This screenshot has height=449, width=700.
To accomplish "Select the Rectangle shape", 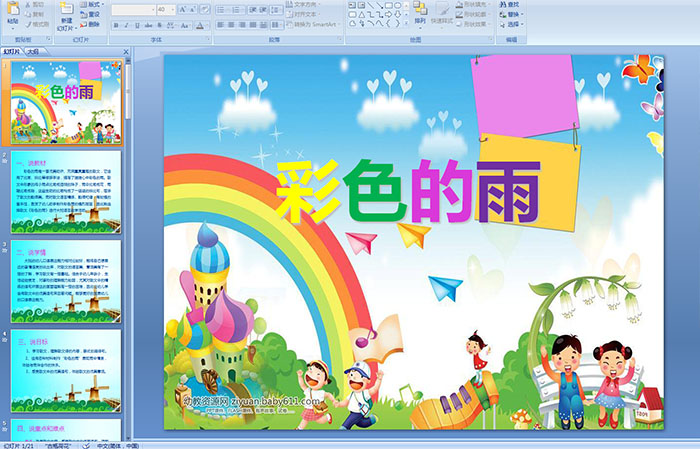I will (389, 5).
